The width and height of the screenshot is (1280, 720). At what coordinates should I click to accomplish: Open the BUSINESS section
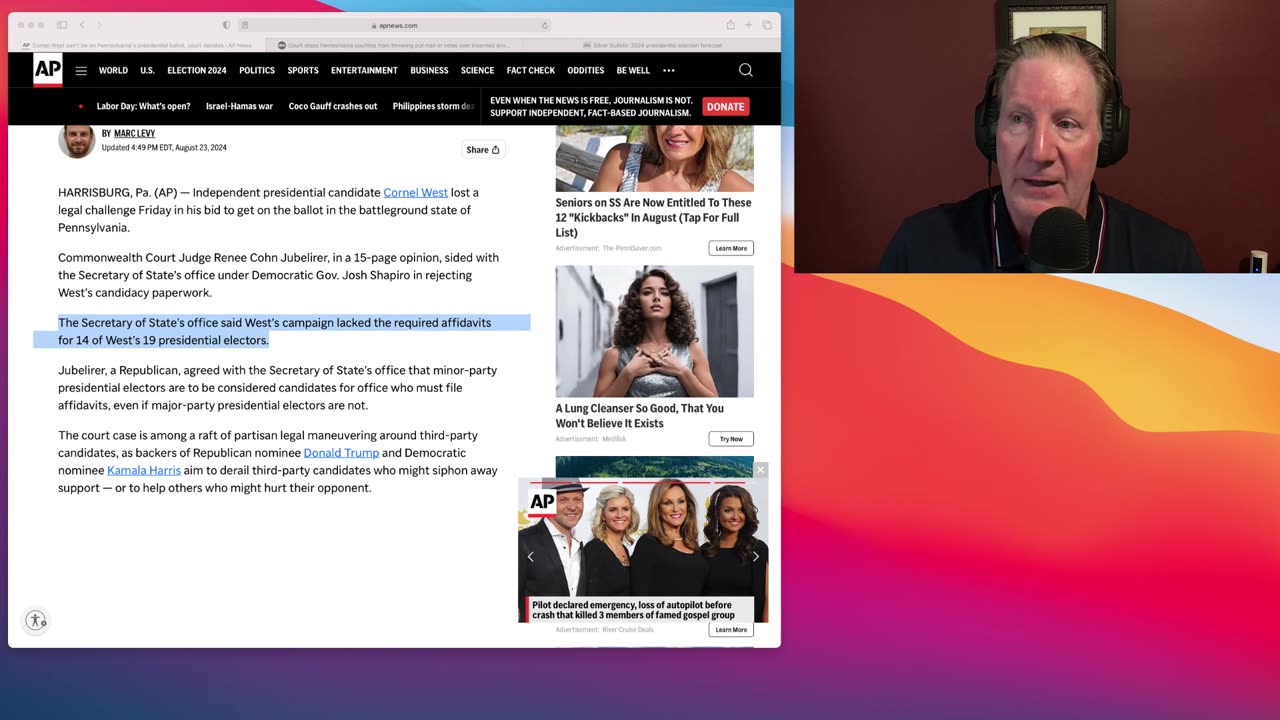(429, 71)
